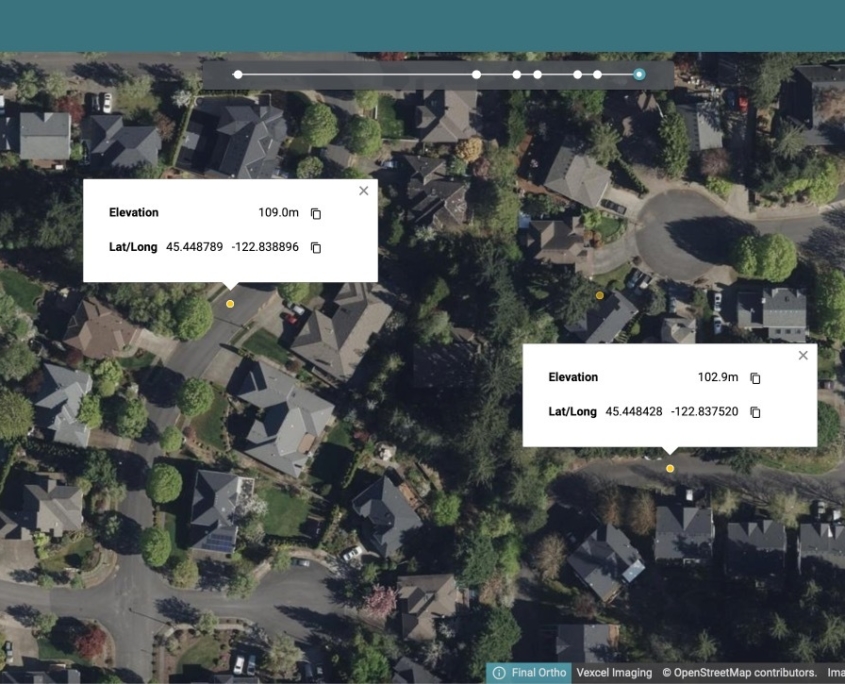
Task: Click the yellow marker below the left popup
Action: click(231, 305)
